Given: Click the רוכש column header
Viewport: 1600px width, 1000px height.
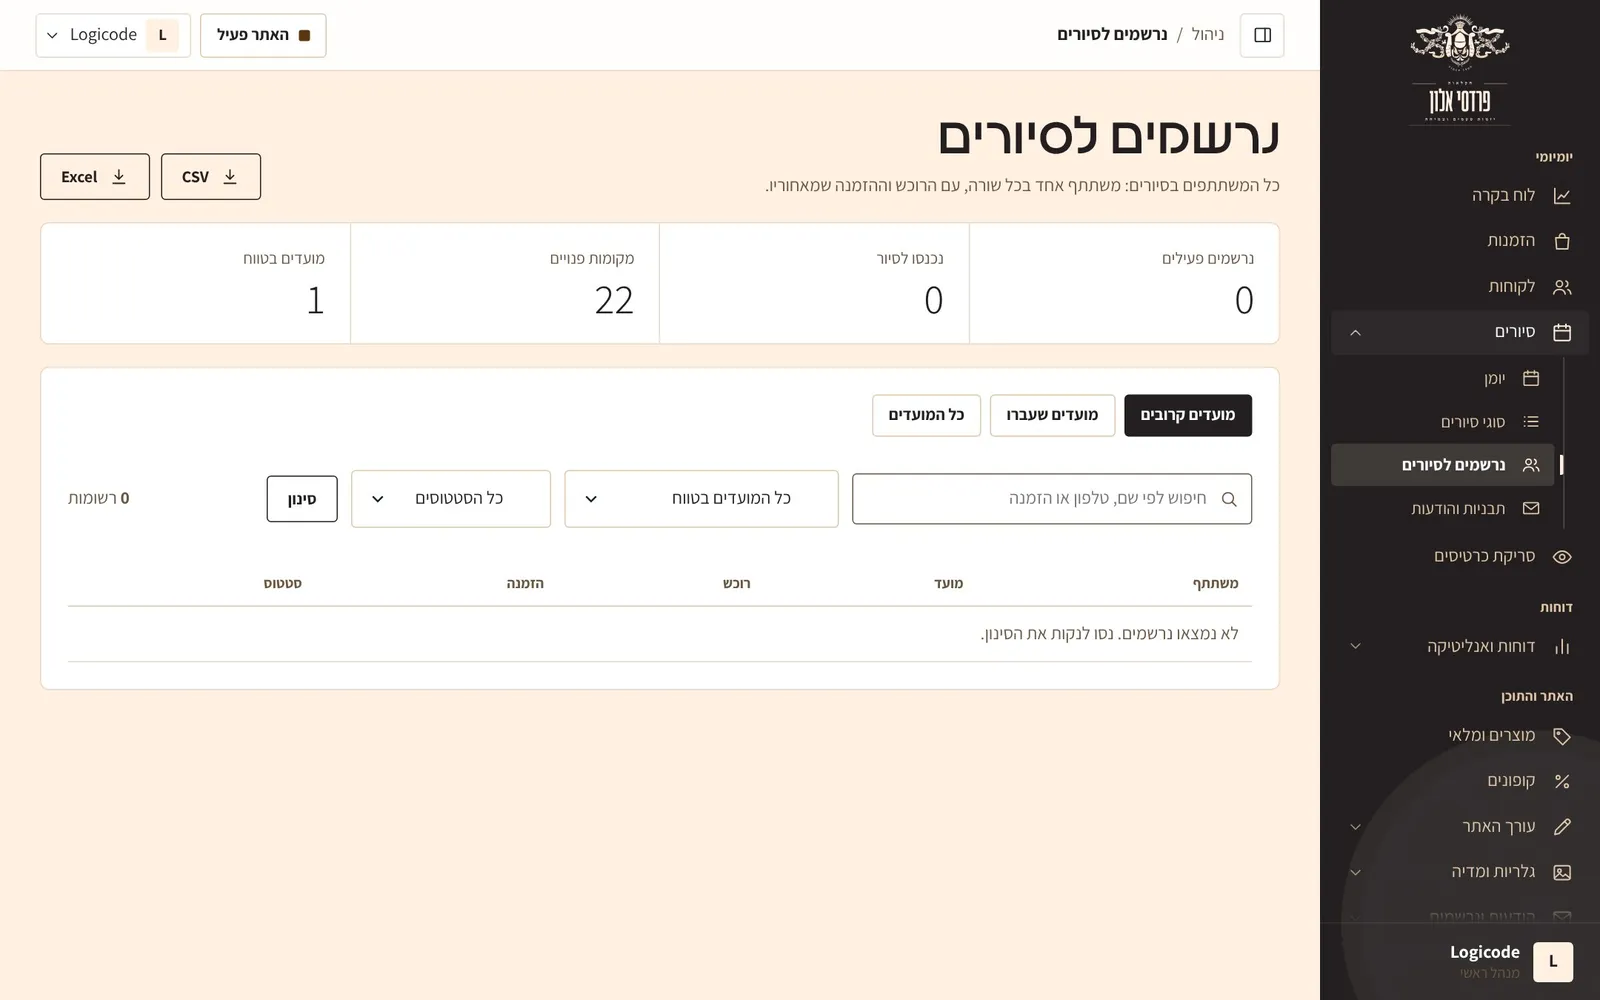Looking at the screenshot, I should (737, 583).
